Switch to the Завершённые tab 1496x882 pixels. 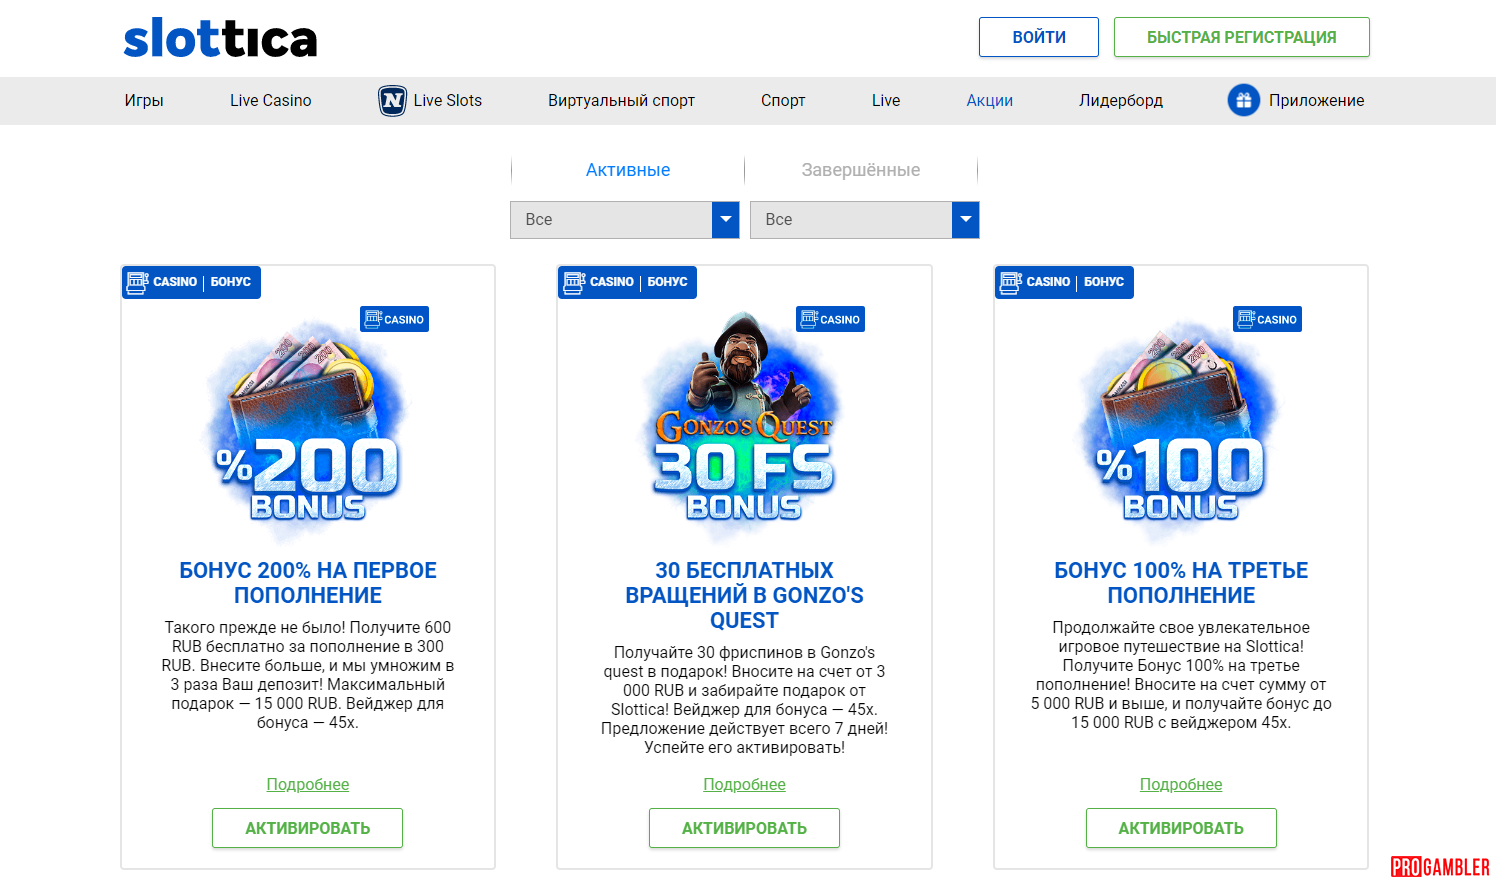pos(860,170)
